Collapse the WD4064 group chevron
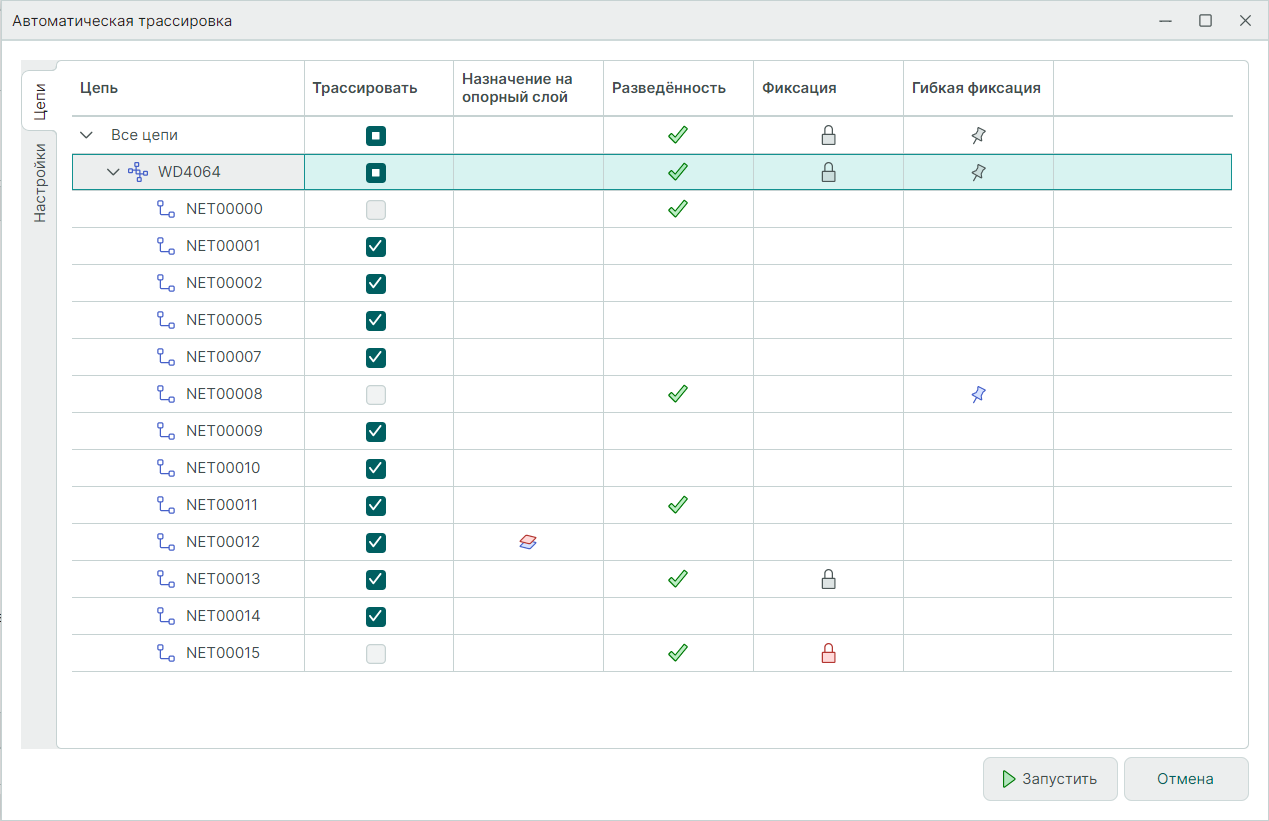The height and width of the screenshot is (821, 1269). coord(113,172)
